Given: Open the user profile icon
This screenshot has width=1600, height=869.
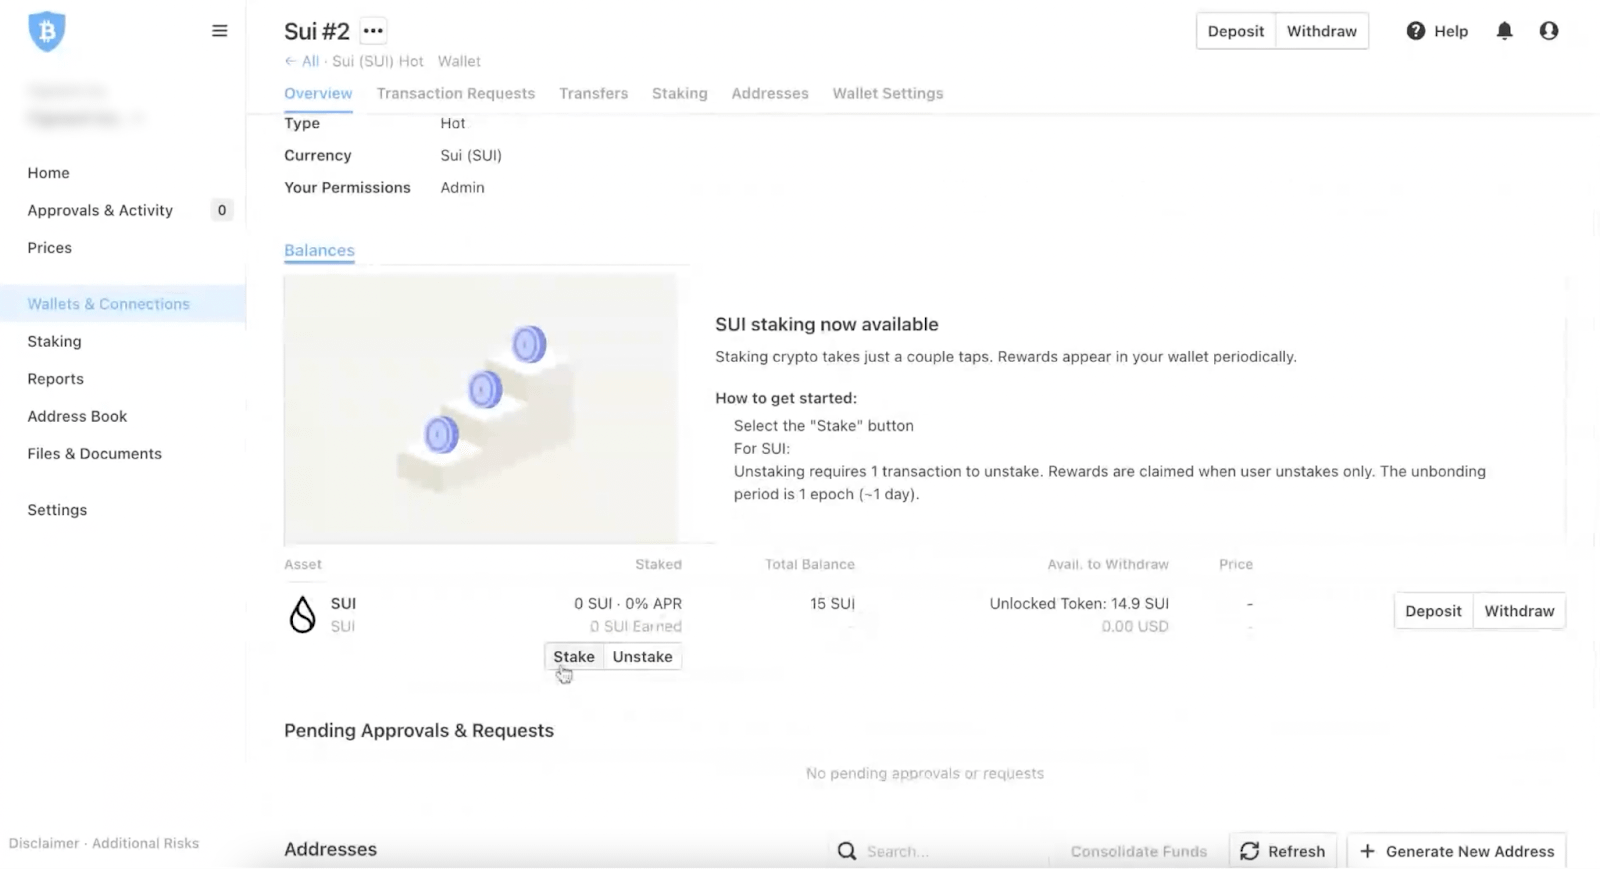Looking at the screenshot, I should (1548, 31).
